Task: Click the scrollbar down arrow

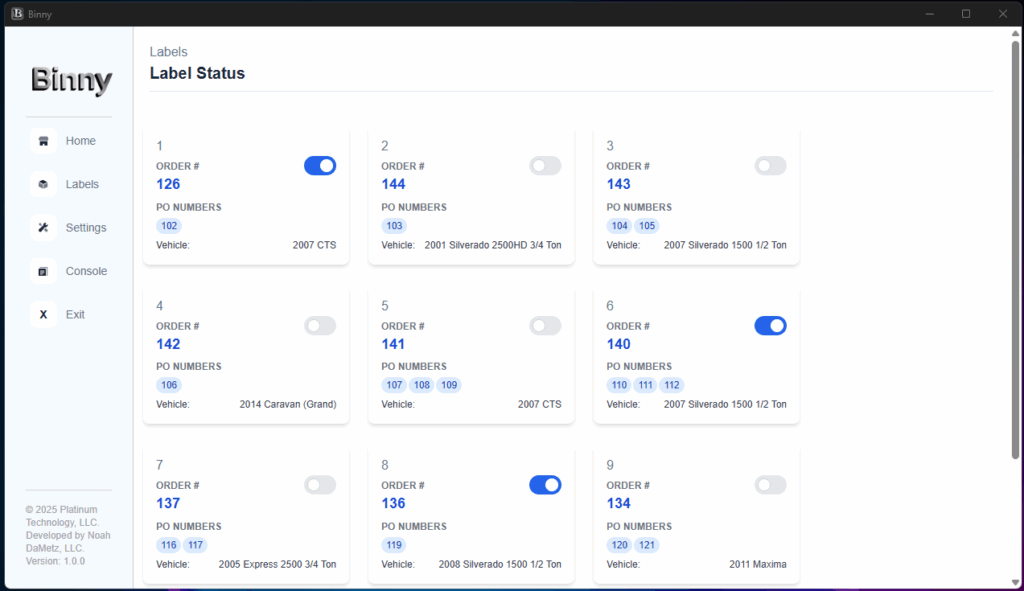Action: [1016, 583]
